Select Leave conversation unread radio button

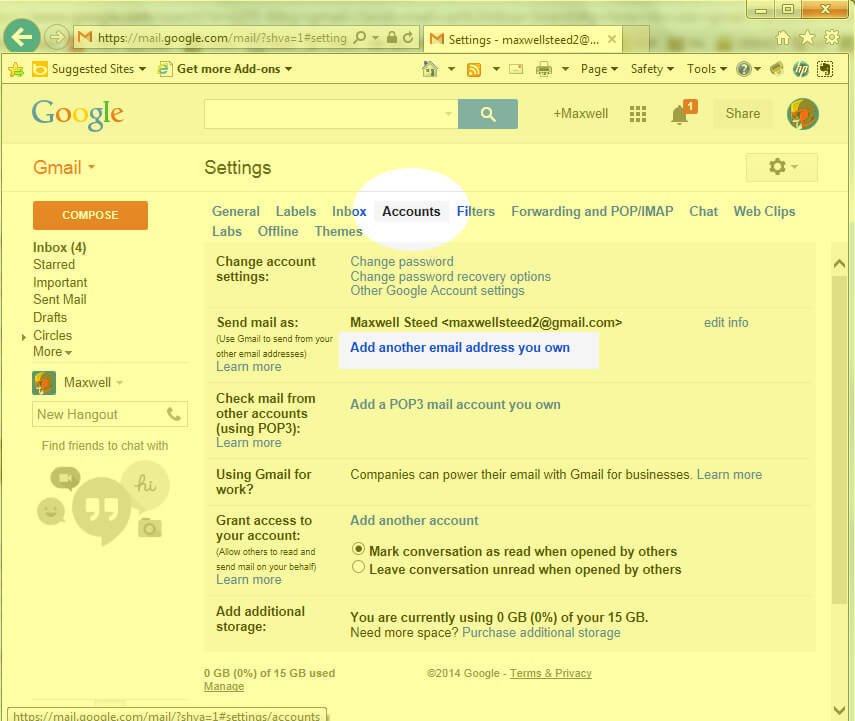pos(358,567)
